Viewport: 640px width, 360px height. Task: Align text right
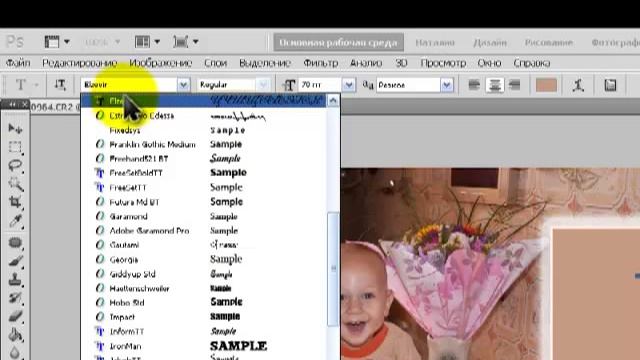tap(515, 85)
